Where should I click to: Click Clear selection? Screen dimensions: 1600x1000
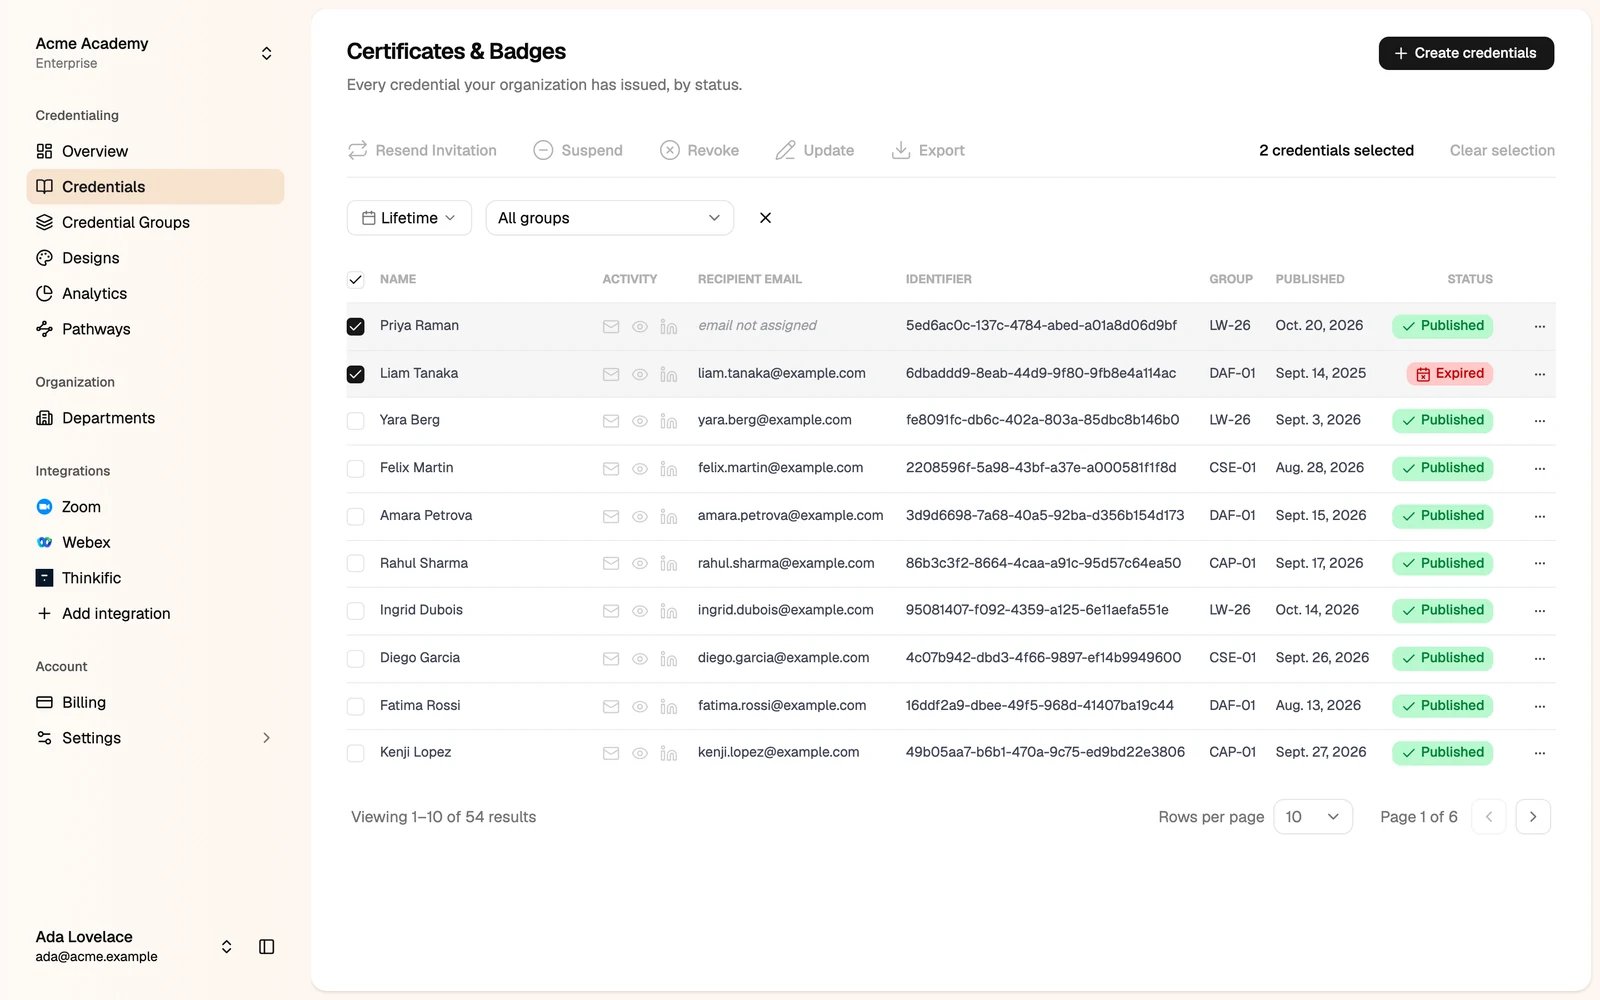[1502, 150]
